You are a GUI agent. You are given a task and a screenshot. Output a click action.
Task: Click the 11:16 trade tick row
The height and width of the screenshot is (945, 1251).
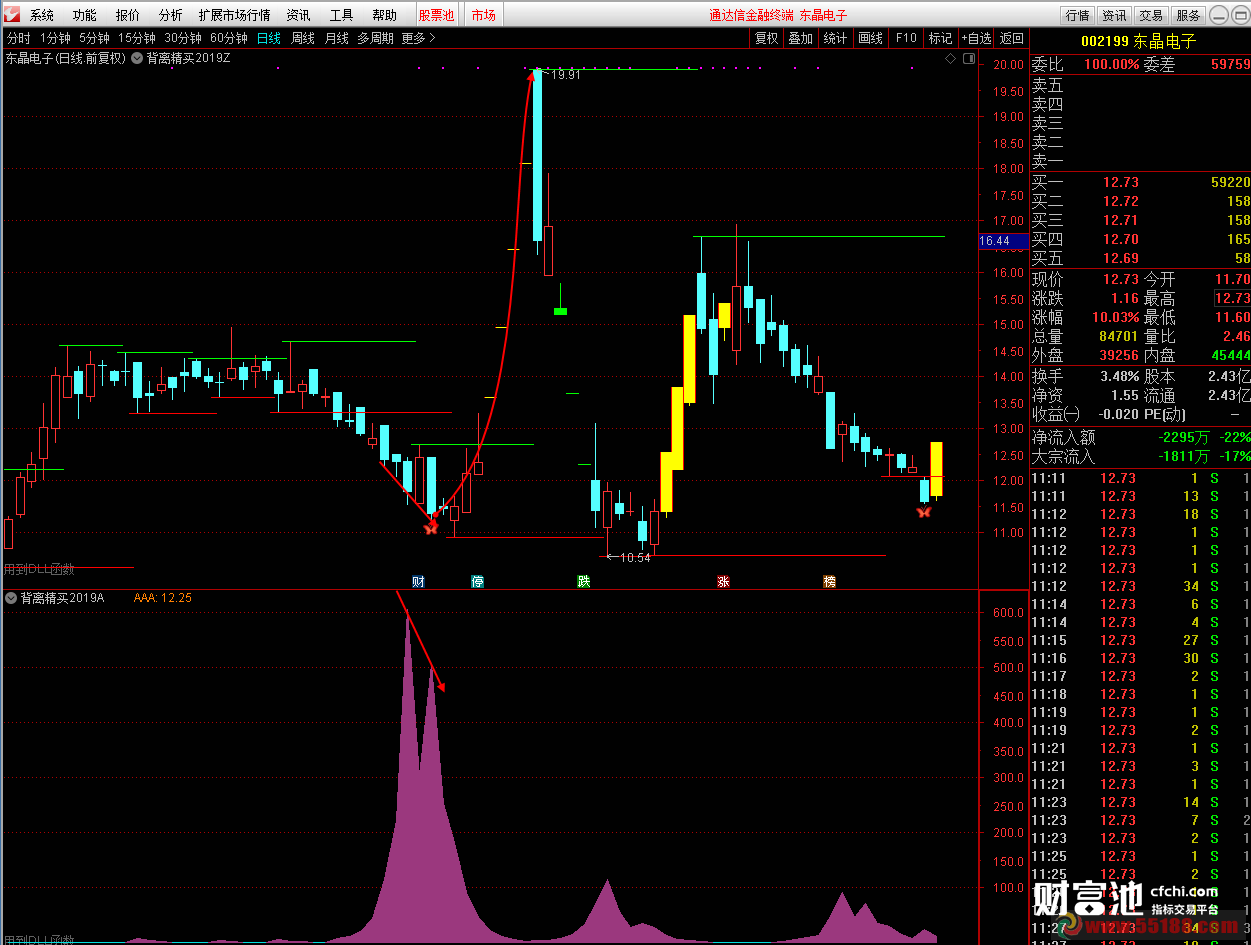pos(1141,658)
